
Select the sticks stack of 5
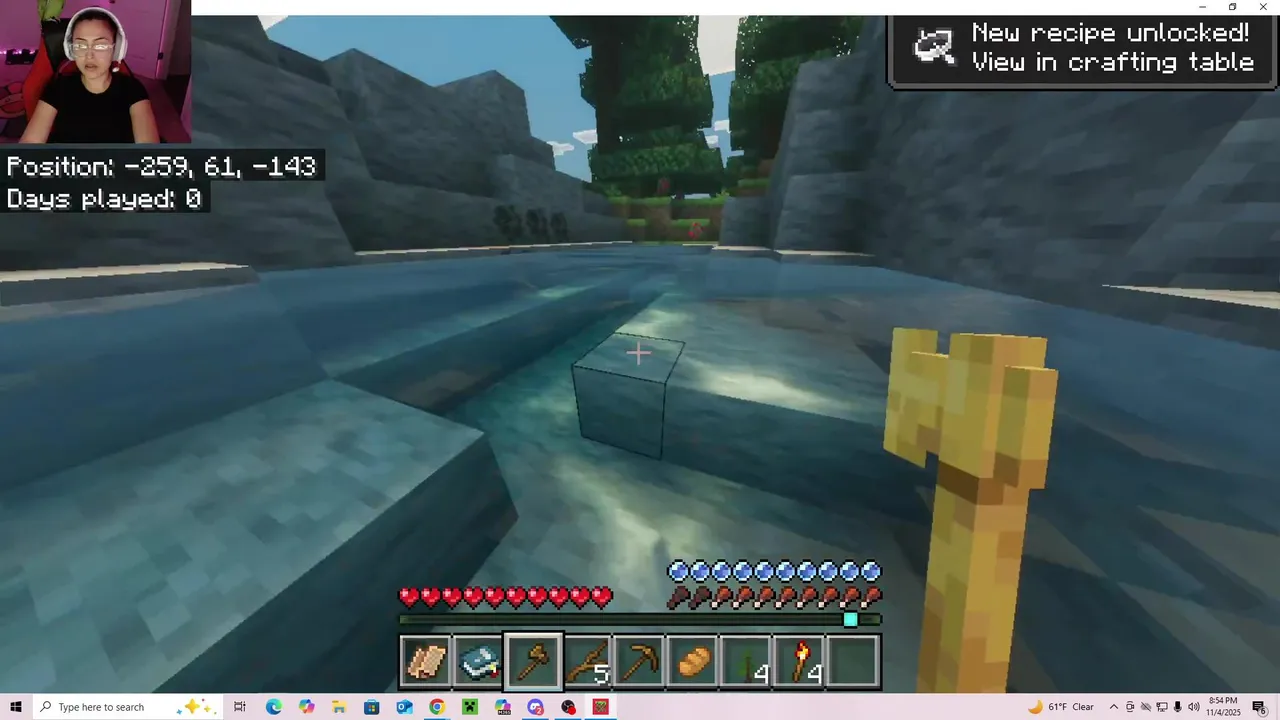(587, 661)
